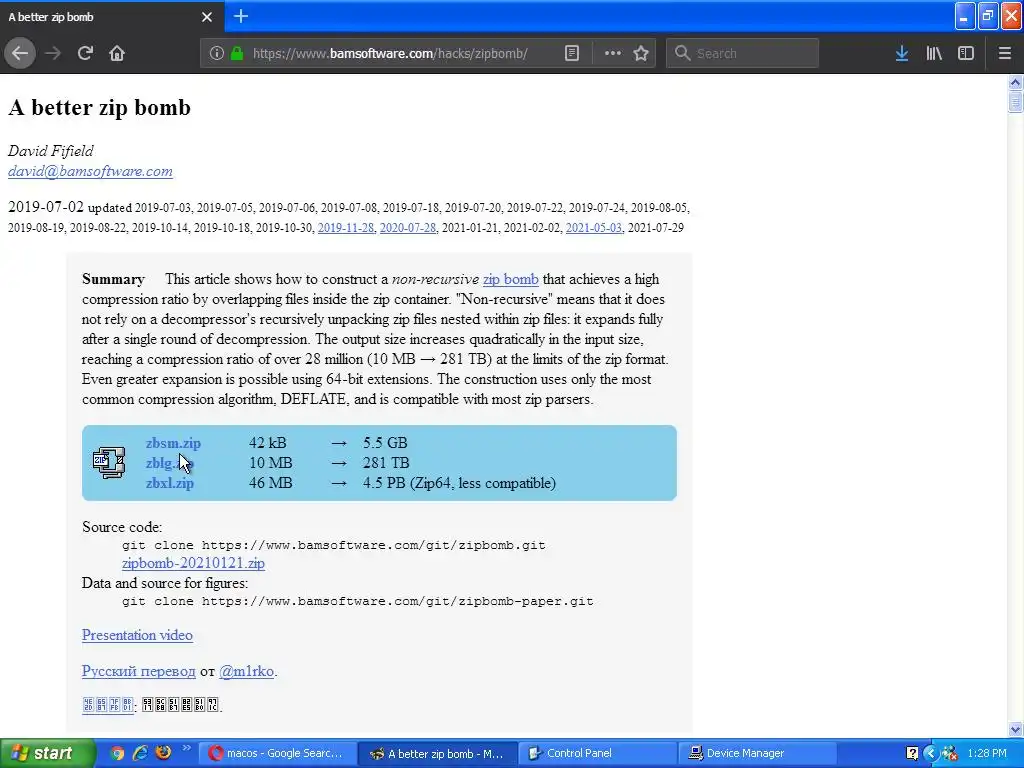
Task: Open the @m1rko profile link
Action: (246, 671)
